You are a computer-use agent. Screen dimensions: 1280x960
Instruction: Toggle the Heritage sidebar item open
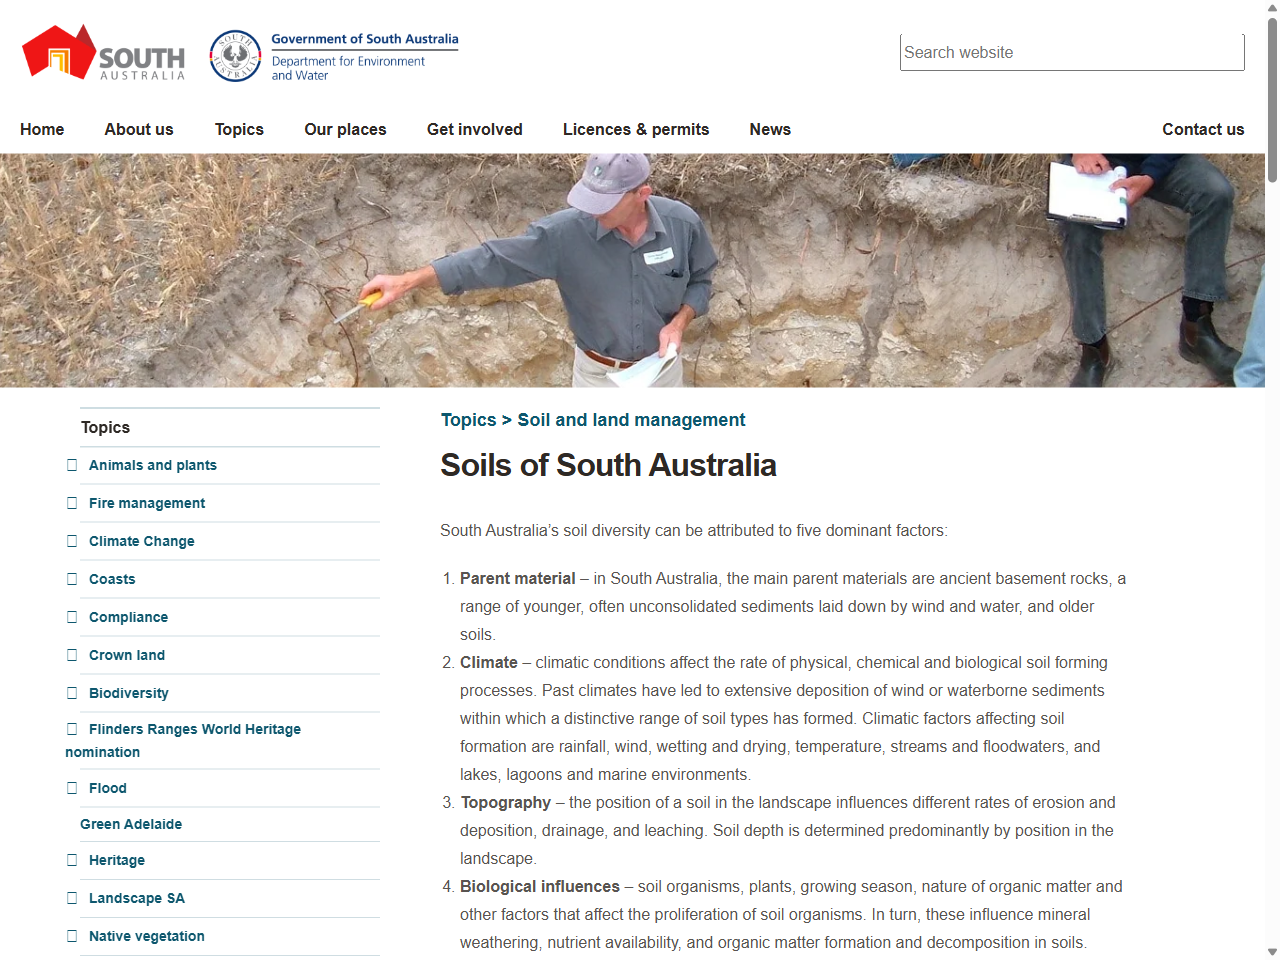click(x=71, y=859)
